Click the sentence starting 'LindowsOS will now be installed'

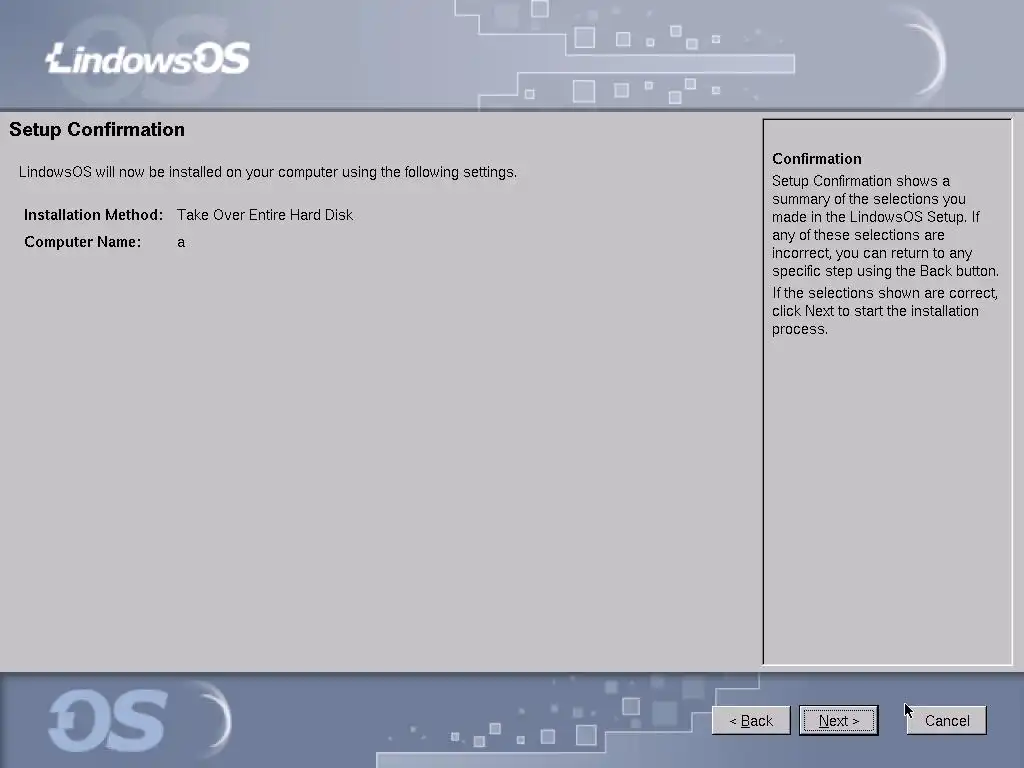coord(268,172)
